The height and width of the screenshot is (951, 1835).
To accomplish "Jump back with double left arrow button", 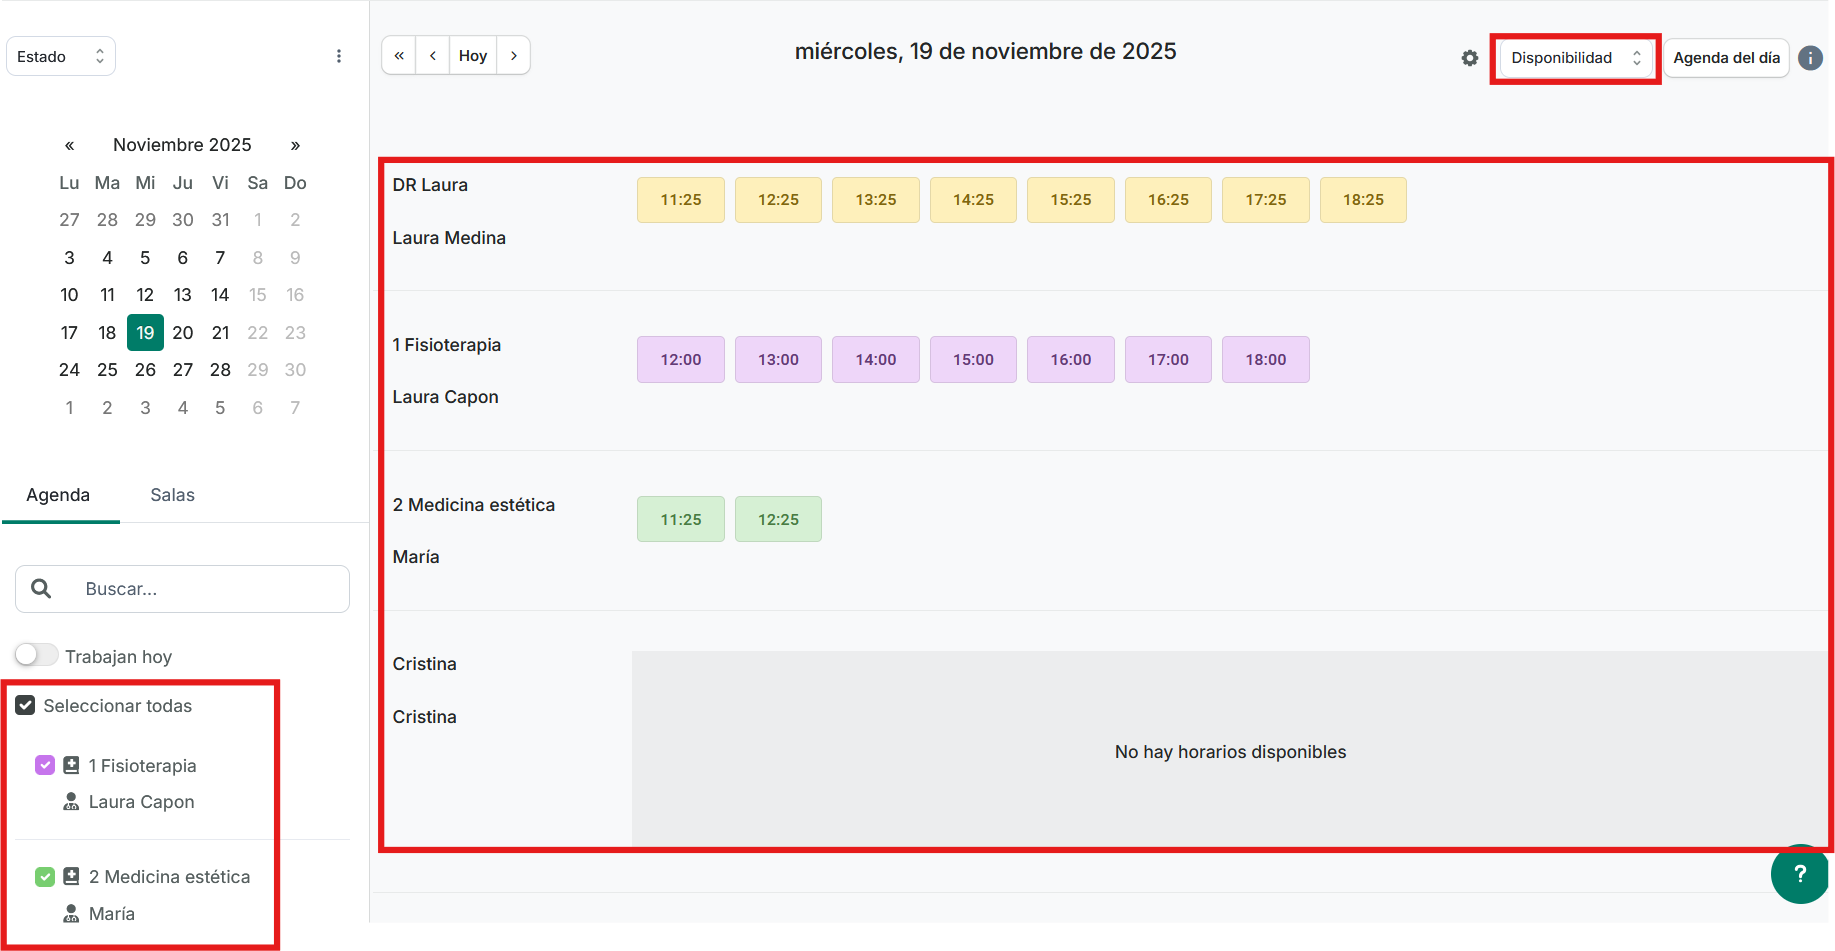I will click(x=399, y=56).
